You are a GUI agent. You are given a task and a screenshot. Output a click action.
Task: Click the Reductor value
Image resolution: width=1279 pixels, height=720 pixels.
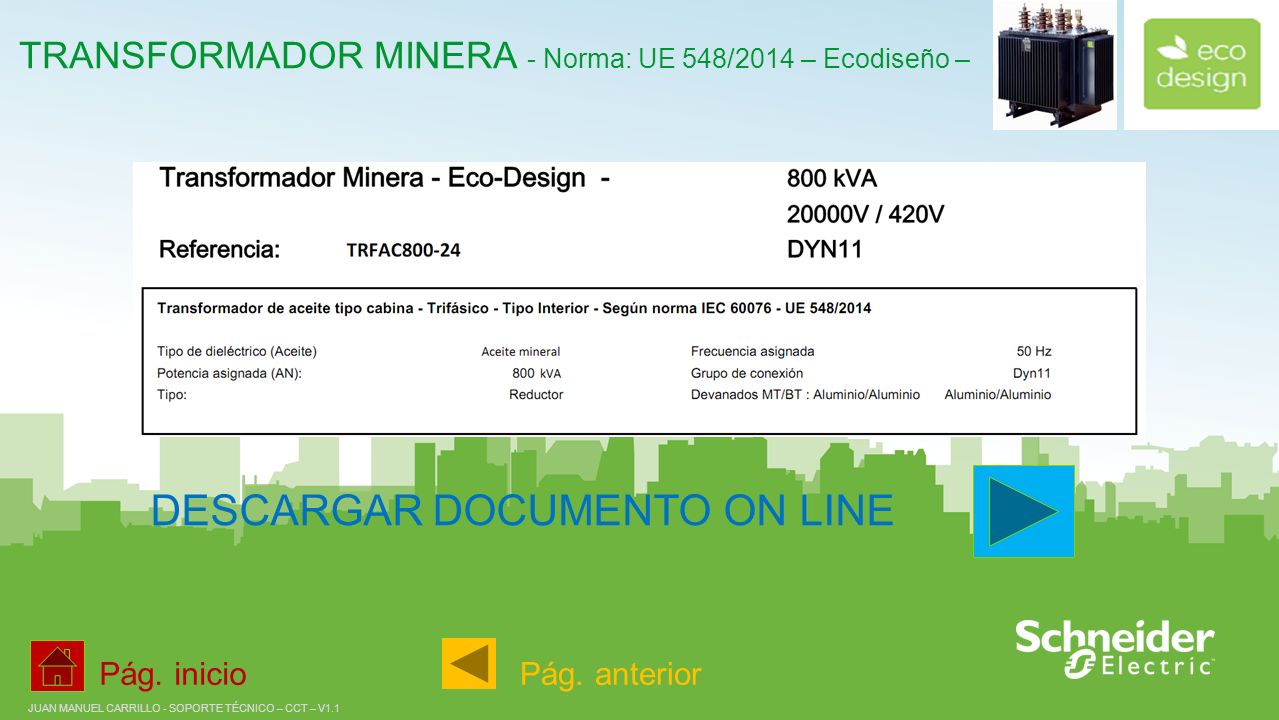536,395
